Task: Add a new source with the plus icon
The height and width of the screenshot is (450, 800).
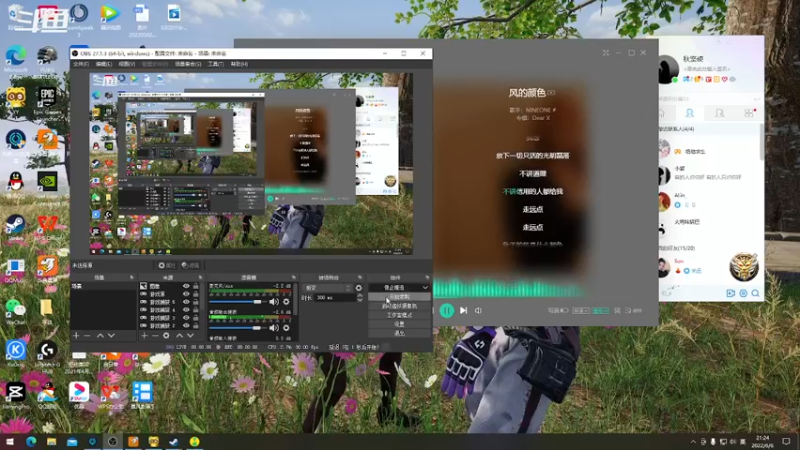Action: (x=144, y=336)
